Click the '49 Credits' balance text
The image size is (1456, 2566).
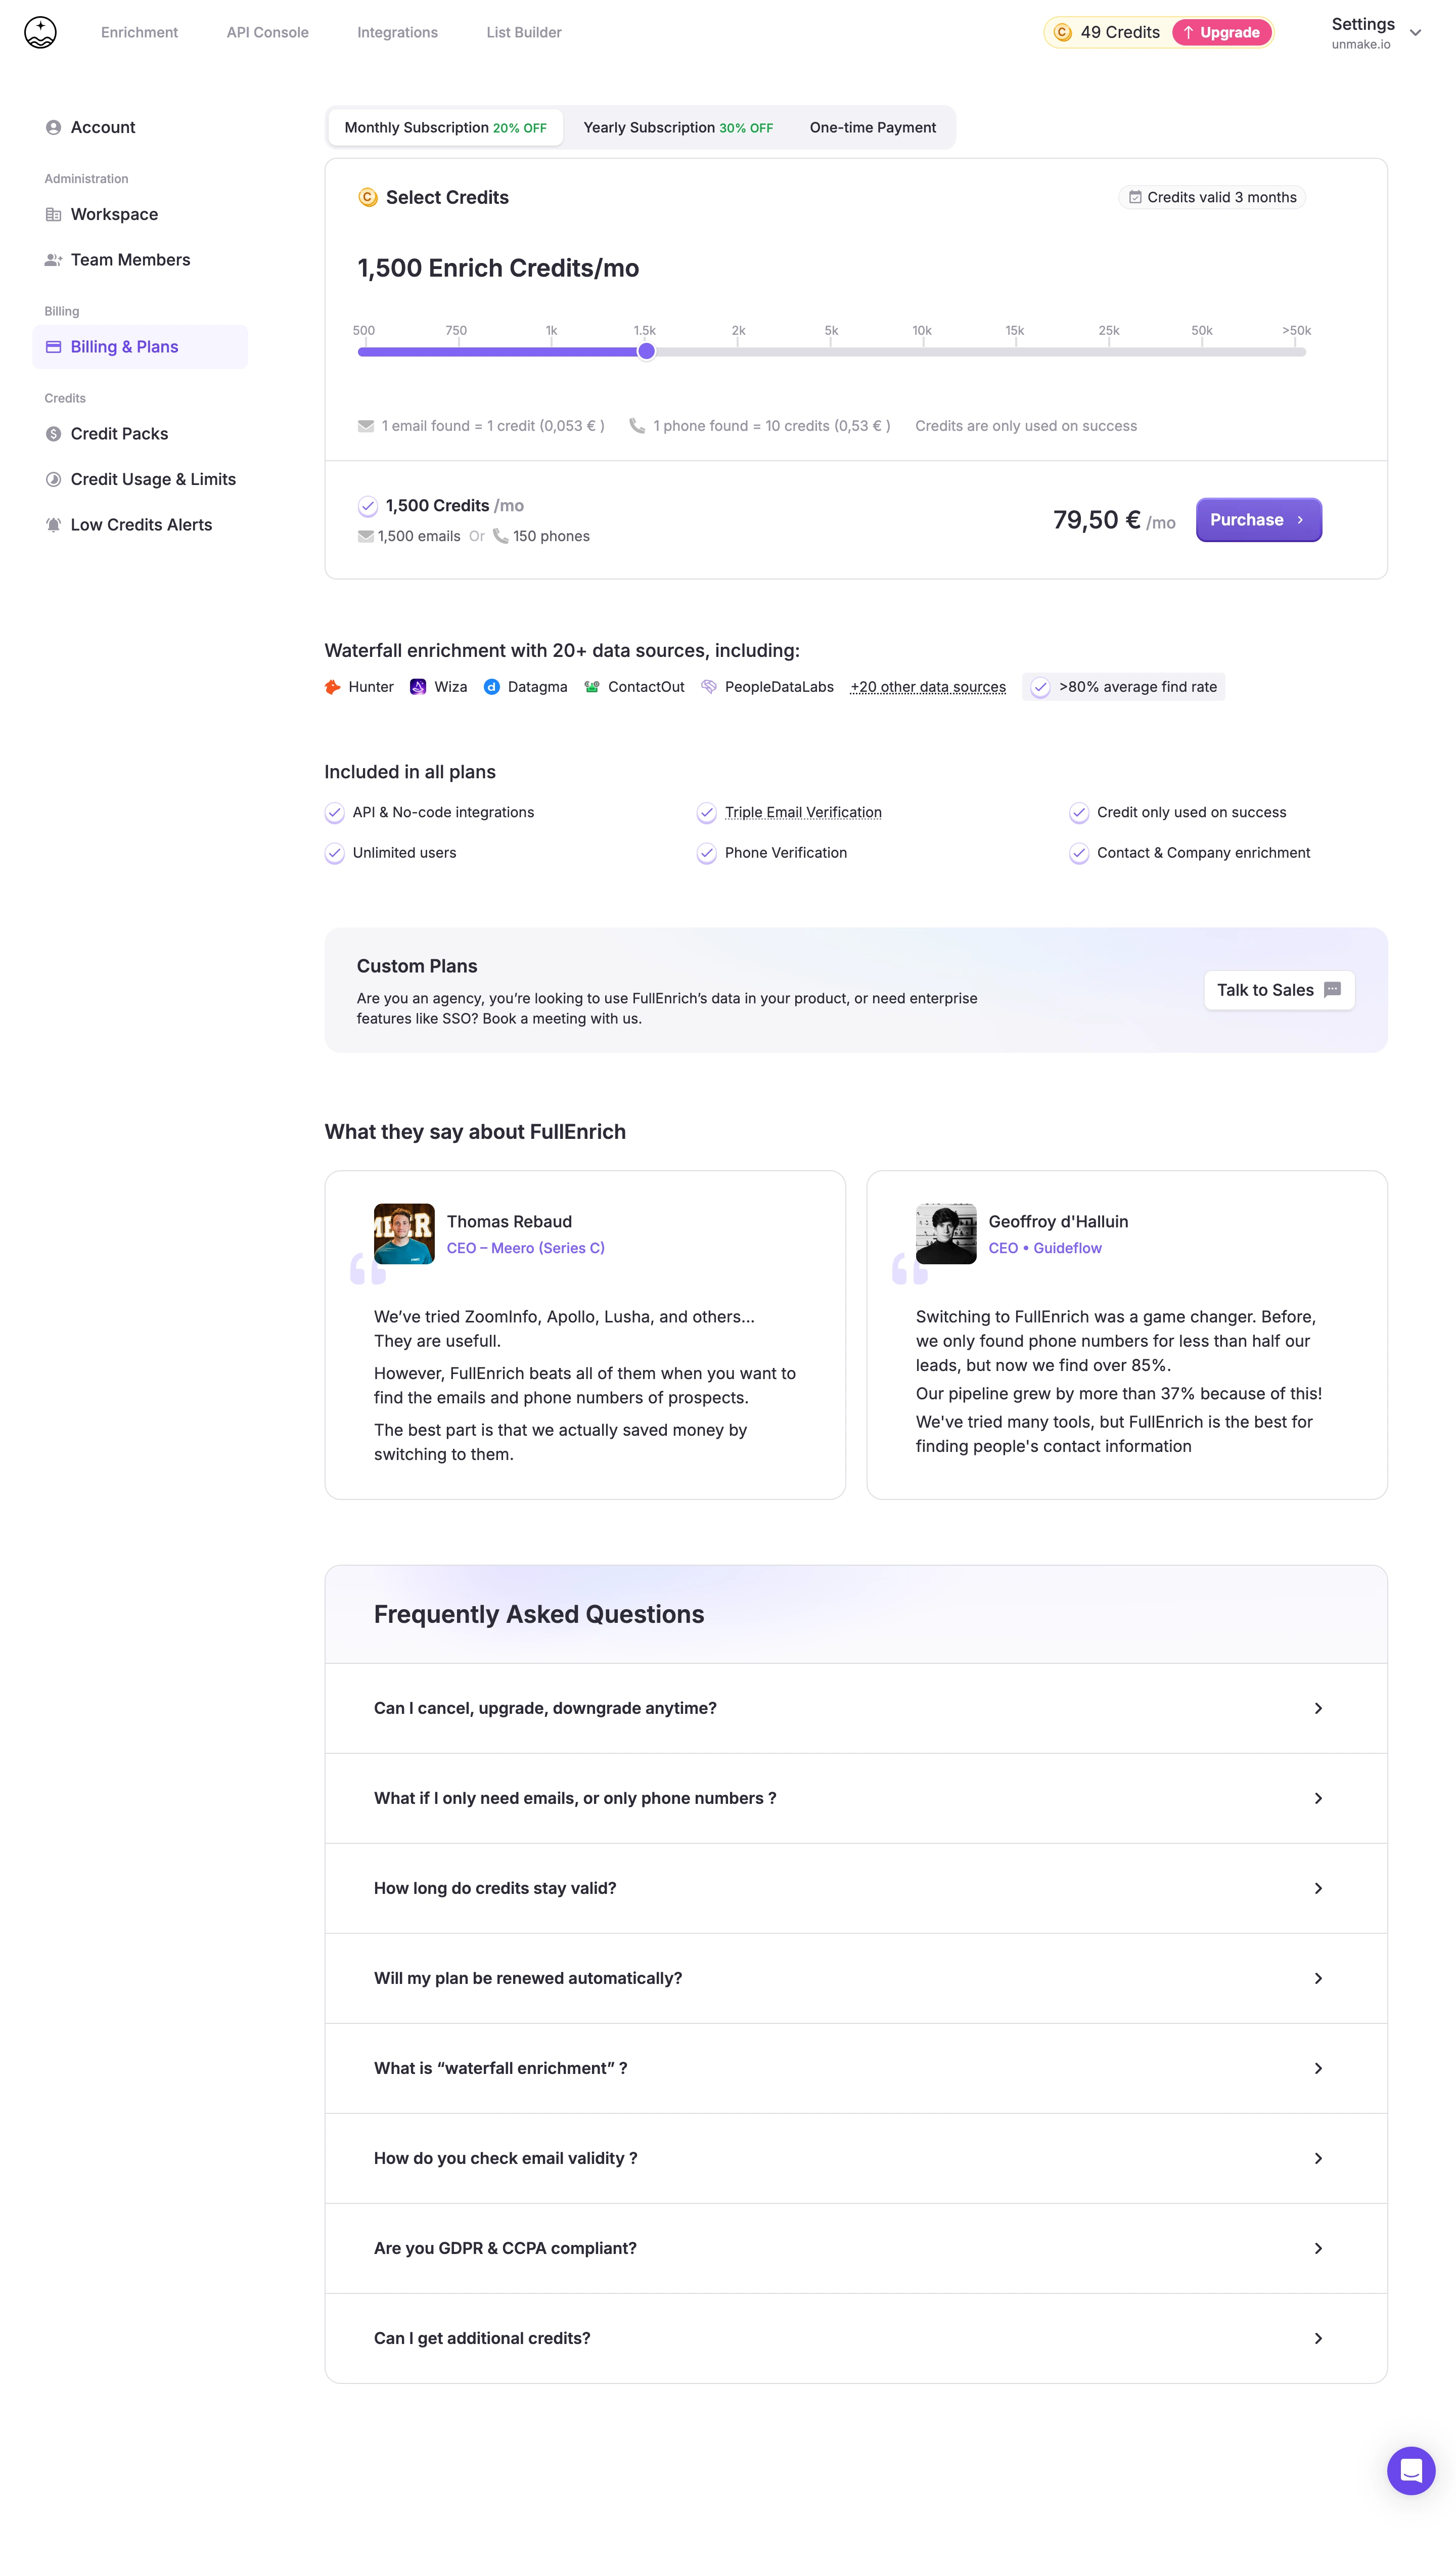coord(1120,32)
